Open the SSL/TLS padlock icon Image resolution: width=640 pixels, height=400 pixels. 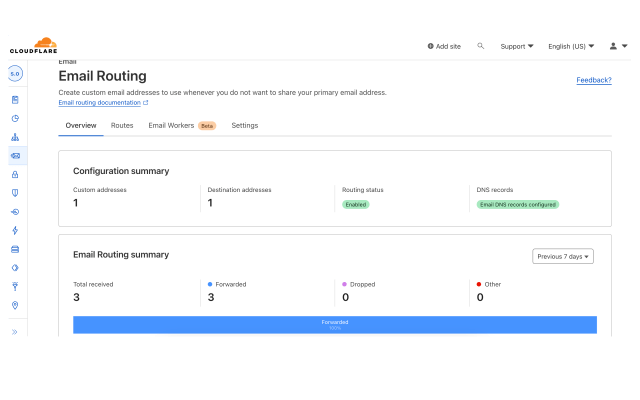pyautogui.click(x=15, y=175)
